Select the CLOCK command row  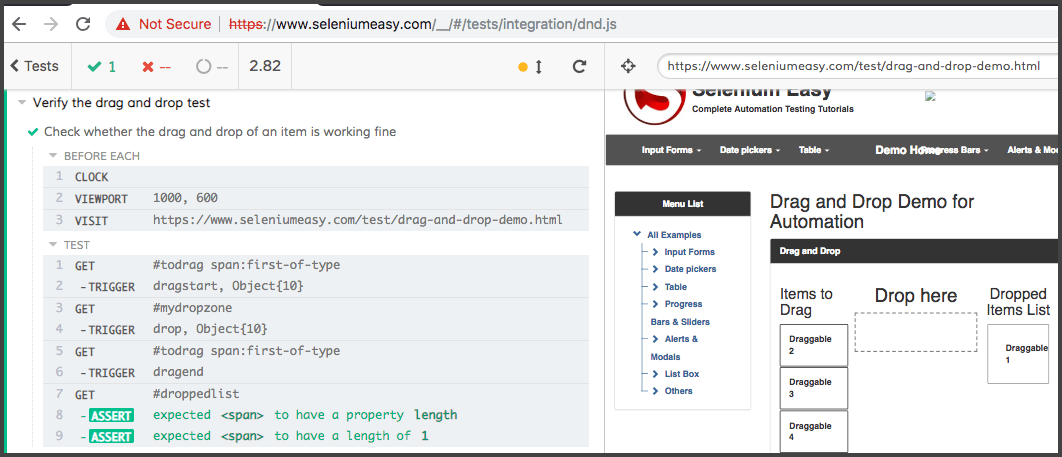(x=316, y=177)
